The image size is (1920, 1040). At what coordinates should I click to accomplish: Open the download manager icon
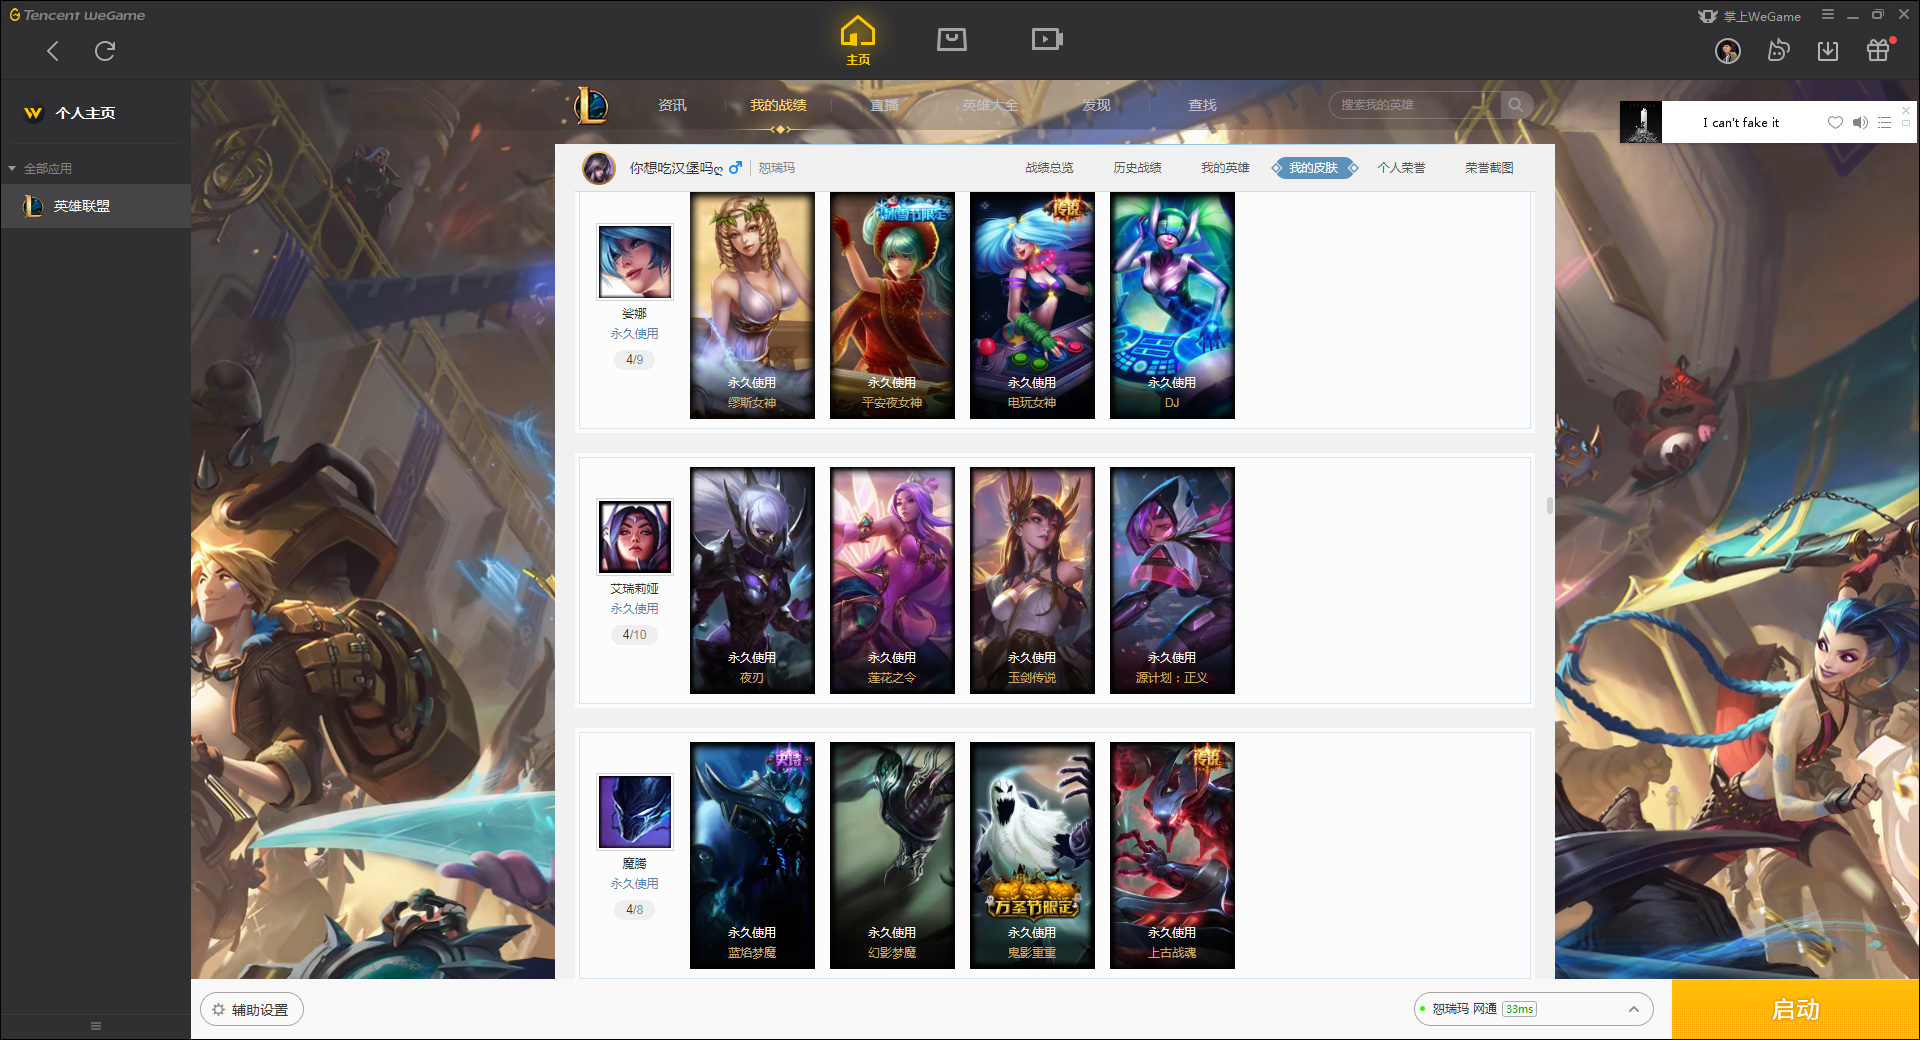(1828, 51)
